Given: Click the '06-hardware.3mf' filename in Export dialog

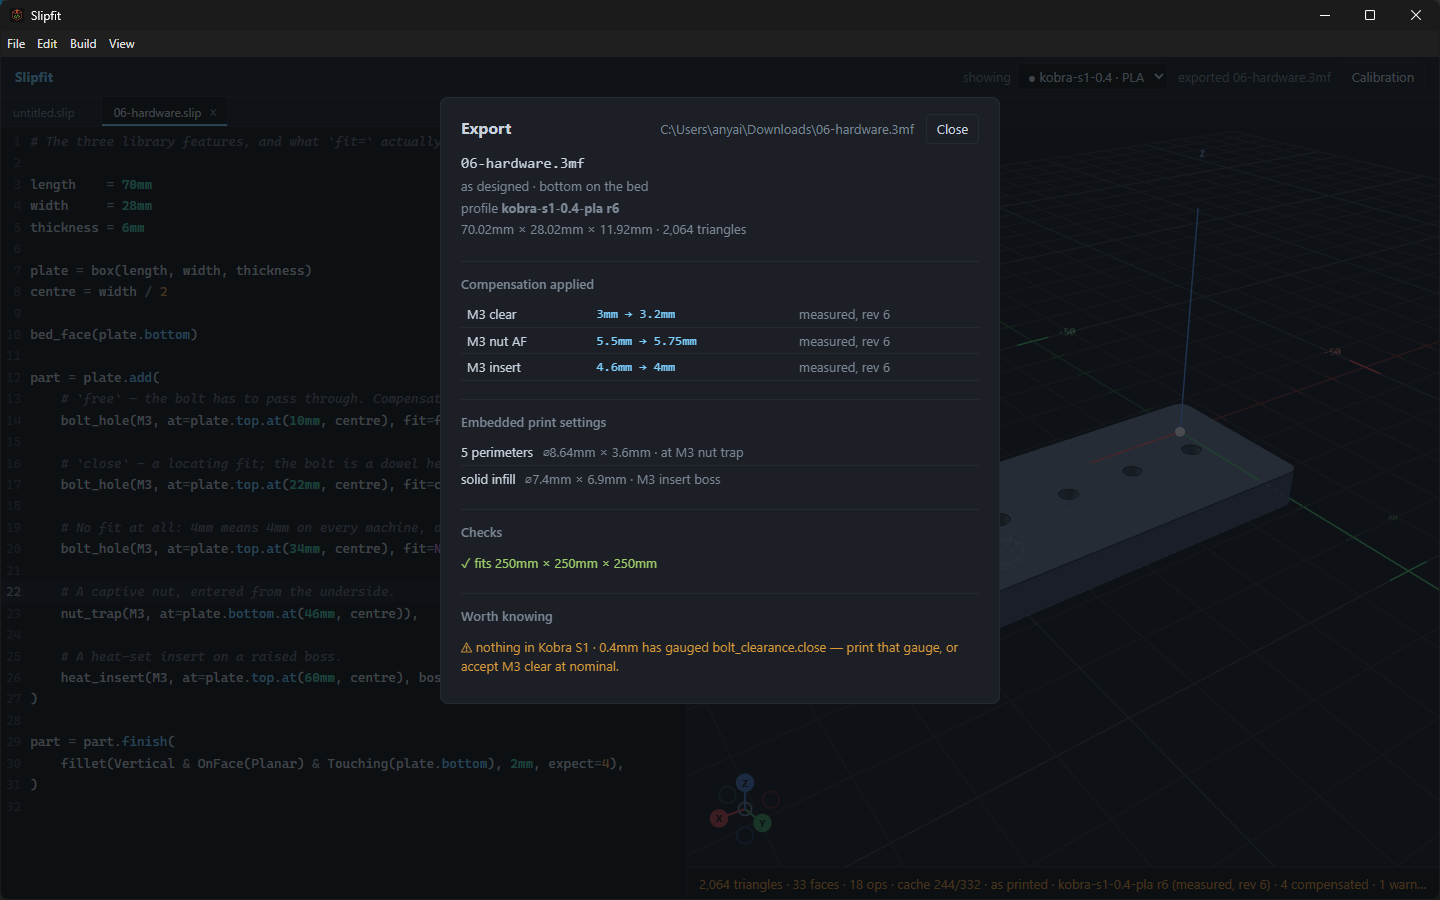Looking at the screenshot, I should coord(523,163).
